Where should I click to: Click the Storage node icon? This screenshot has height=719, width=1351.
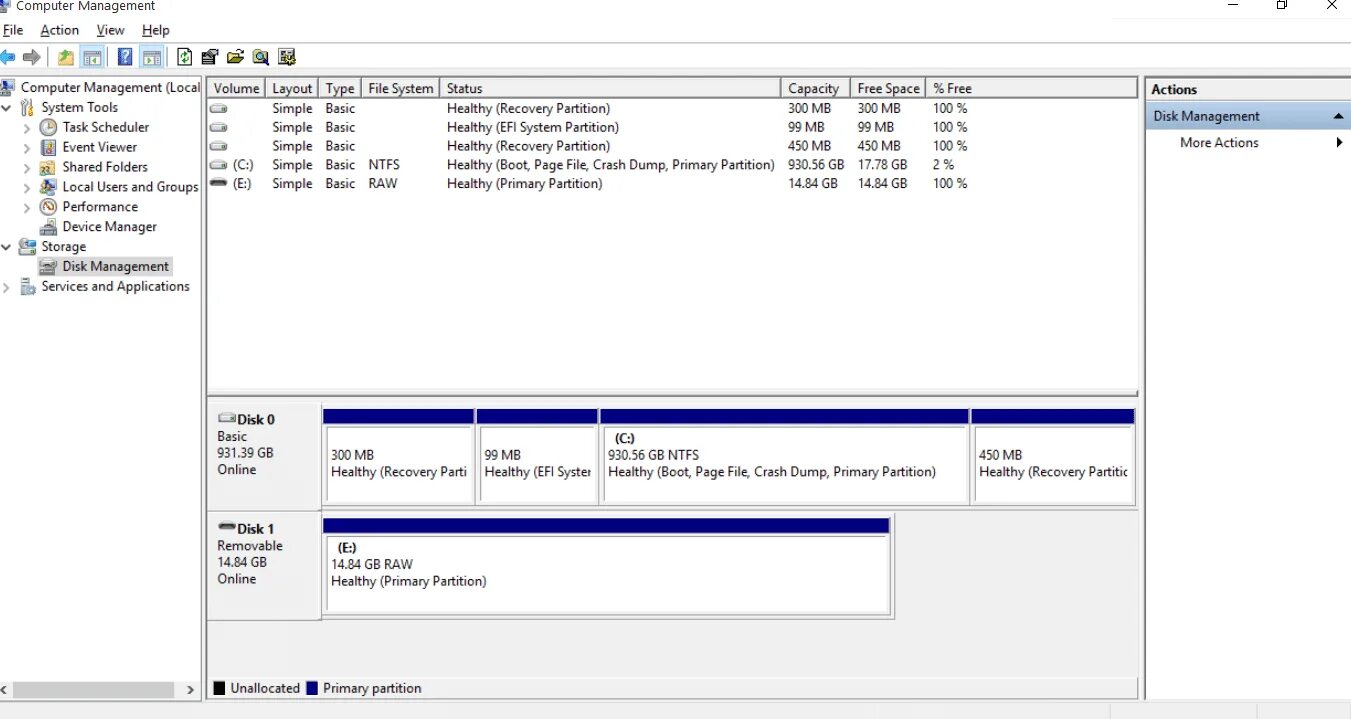(28, 247)
